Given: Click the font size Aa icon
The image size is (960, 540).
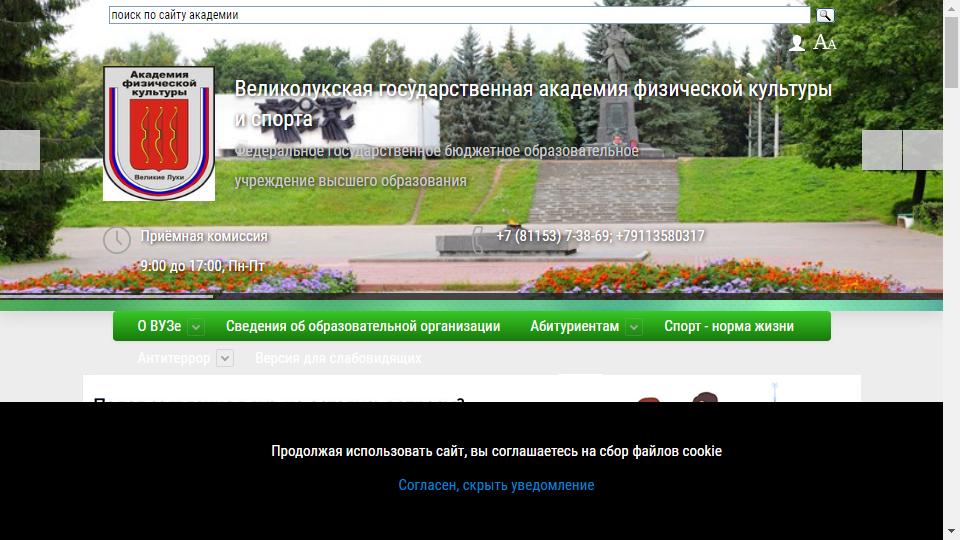Looking at the screenshot, I should click(x=825, y=43).
